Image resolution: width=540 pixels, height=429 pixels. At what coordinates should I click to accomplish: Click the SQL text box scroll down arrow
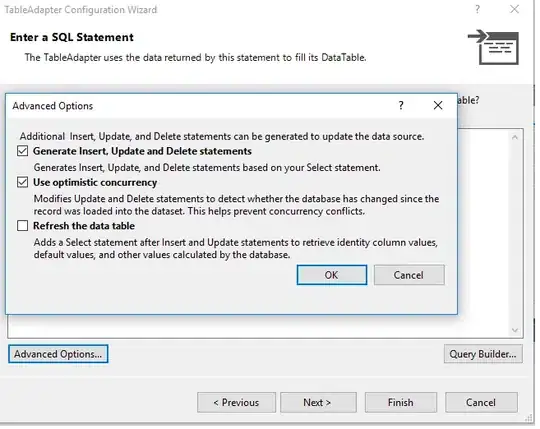tap(515, 330)
